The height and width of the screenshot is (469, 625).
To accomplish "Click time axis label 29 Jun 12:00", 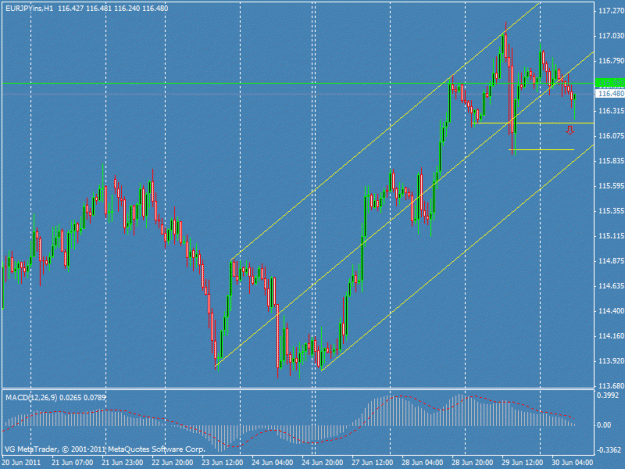I will 522,463.
